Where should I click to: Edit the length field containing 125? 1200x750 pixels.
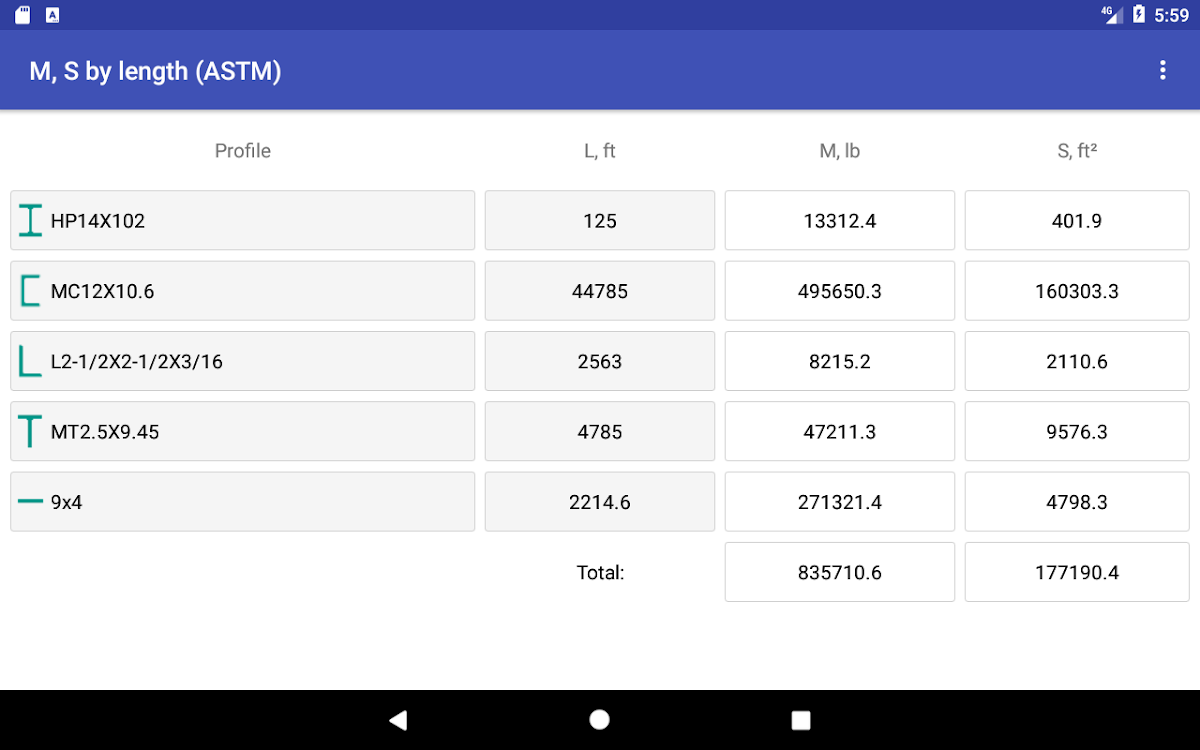(600, 221)
